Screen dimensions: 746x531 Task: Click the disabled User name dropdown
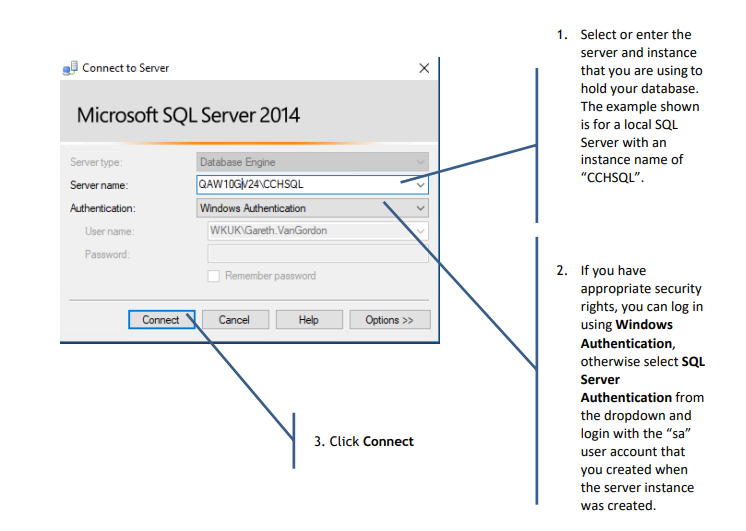(318, 231)
